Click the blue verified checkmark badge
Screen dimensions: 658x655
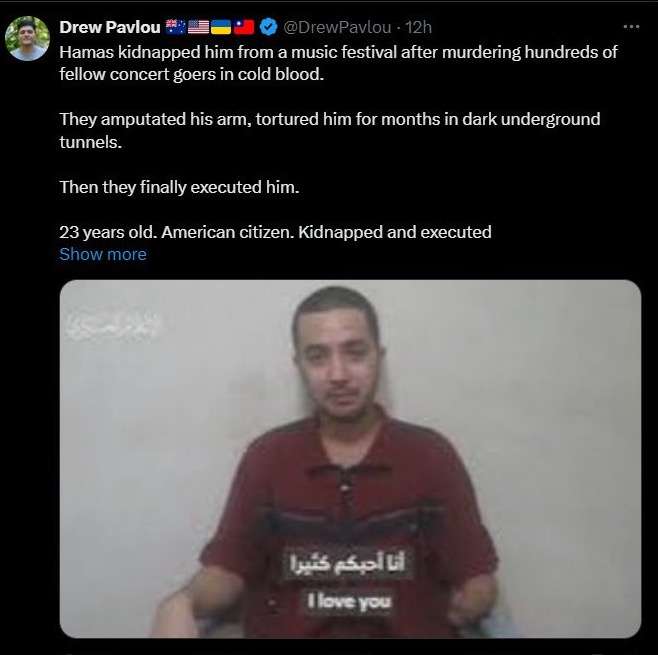tap(269, 27)
